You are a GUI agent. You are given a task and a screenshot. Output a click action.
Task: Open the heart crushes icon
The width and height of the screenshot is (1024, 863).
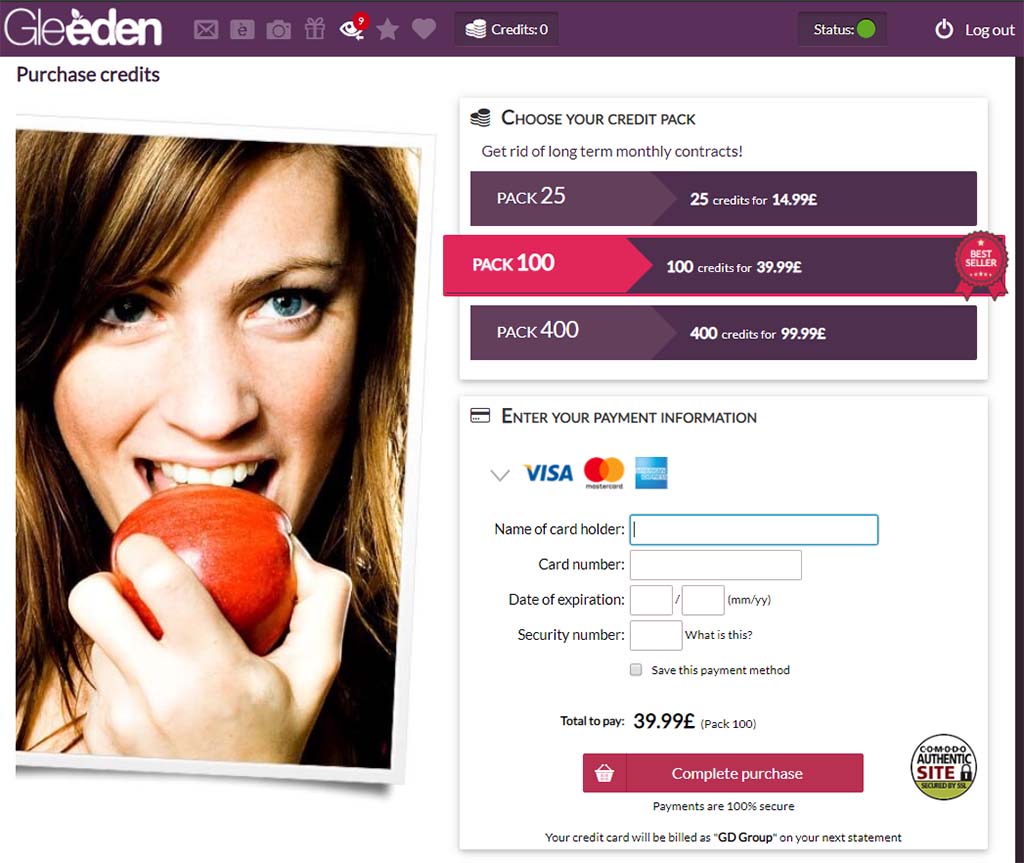424,29
